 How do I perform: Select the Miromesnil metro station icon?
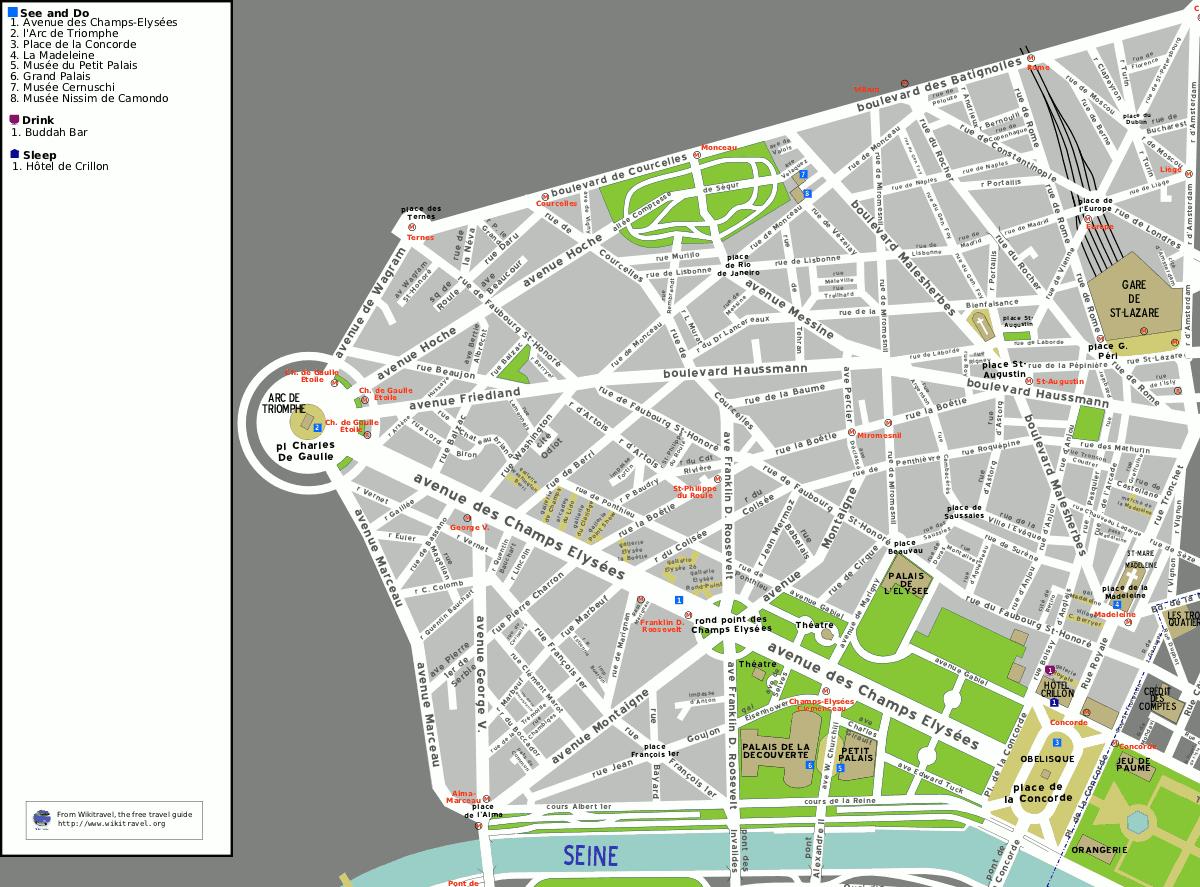click(x=851, y=433)
